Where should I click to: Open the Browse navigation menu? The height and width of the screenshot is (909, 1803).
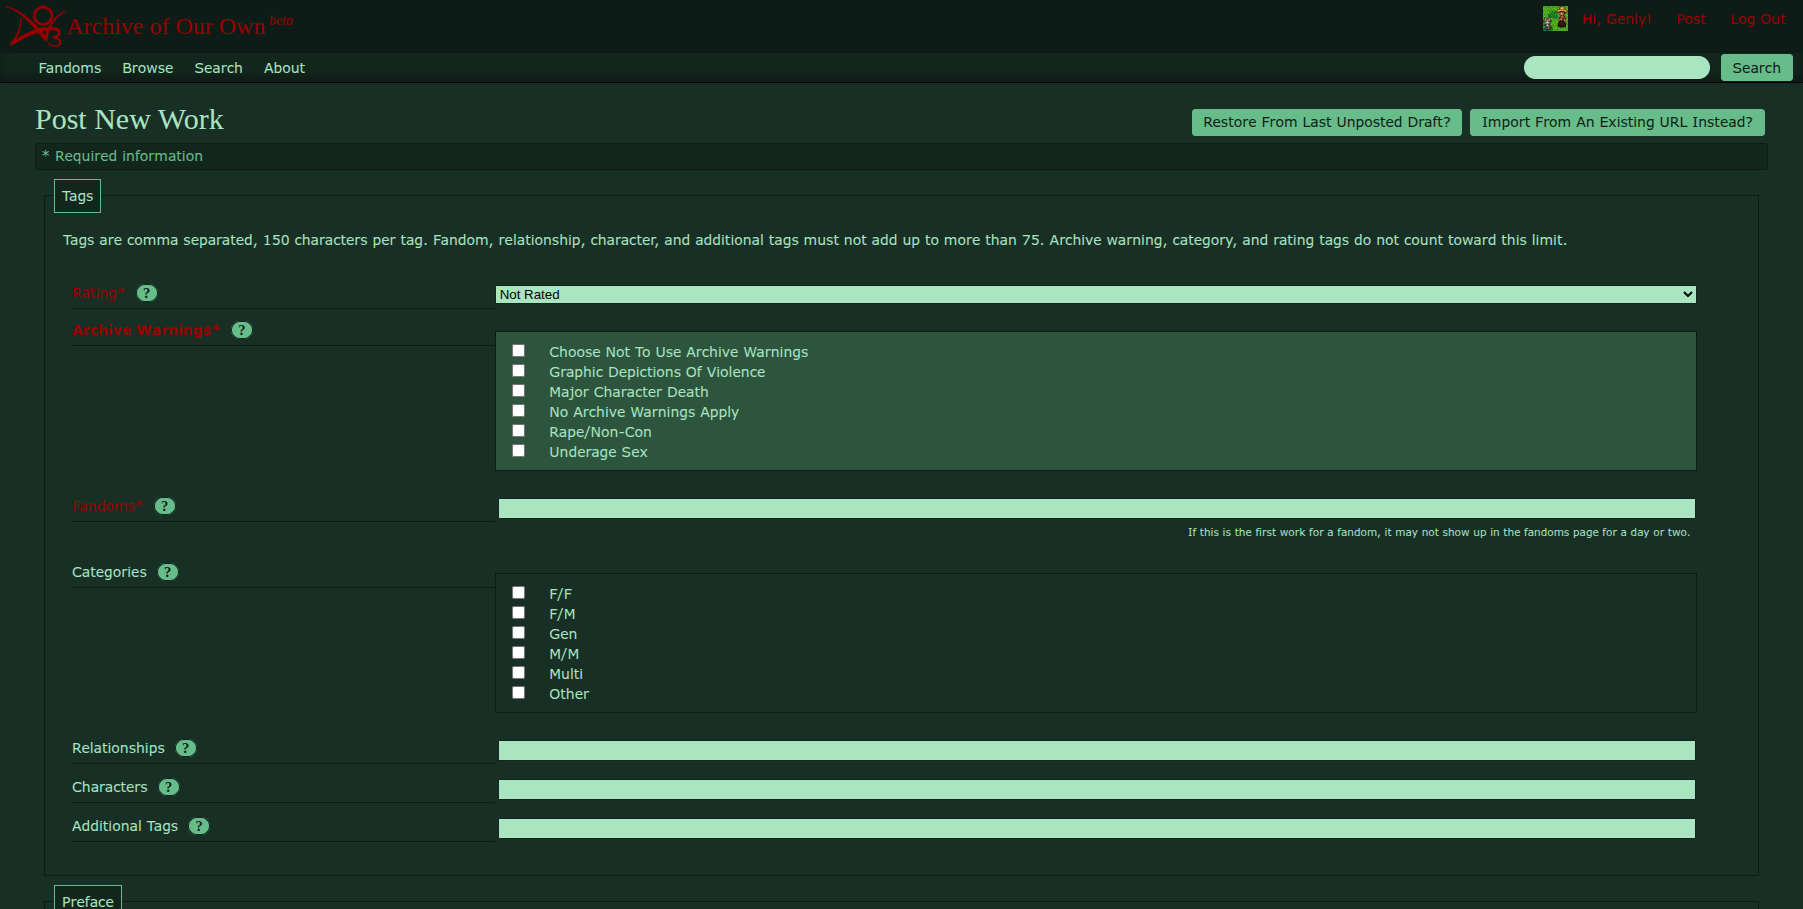point(148,68)
